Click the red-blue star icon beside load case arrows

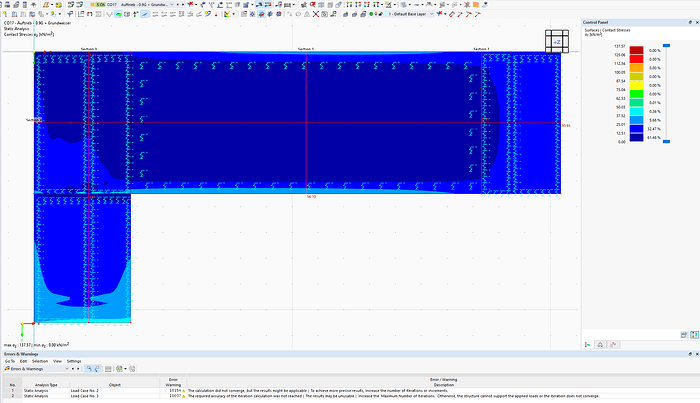click(x=190, y=4)
